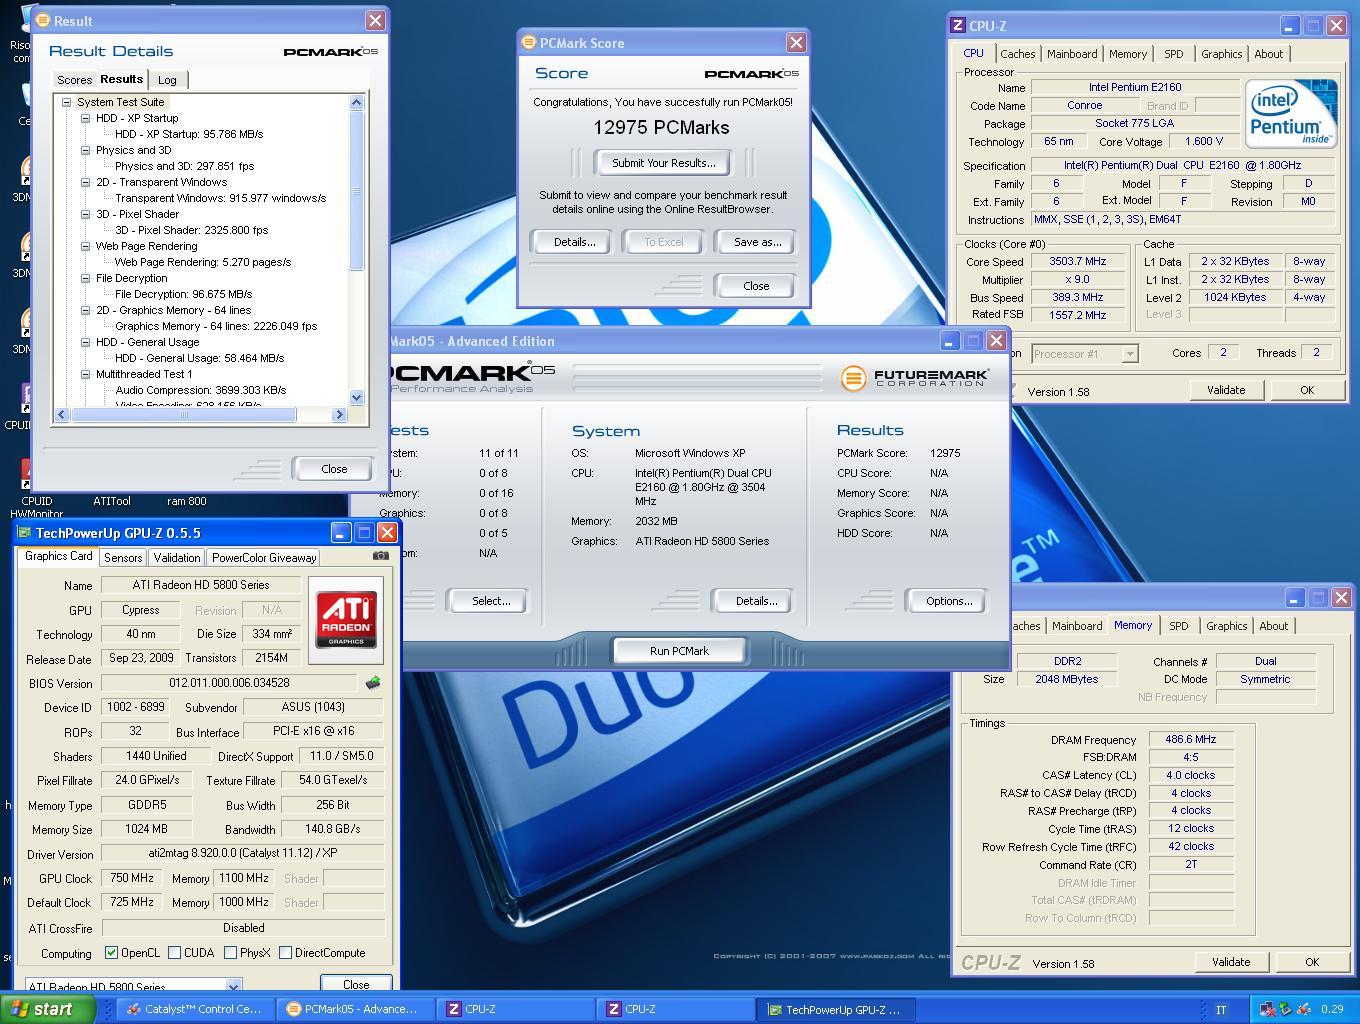Open the Validation tab in GPU-Z
1360x1024 pixels.
177,558
